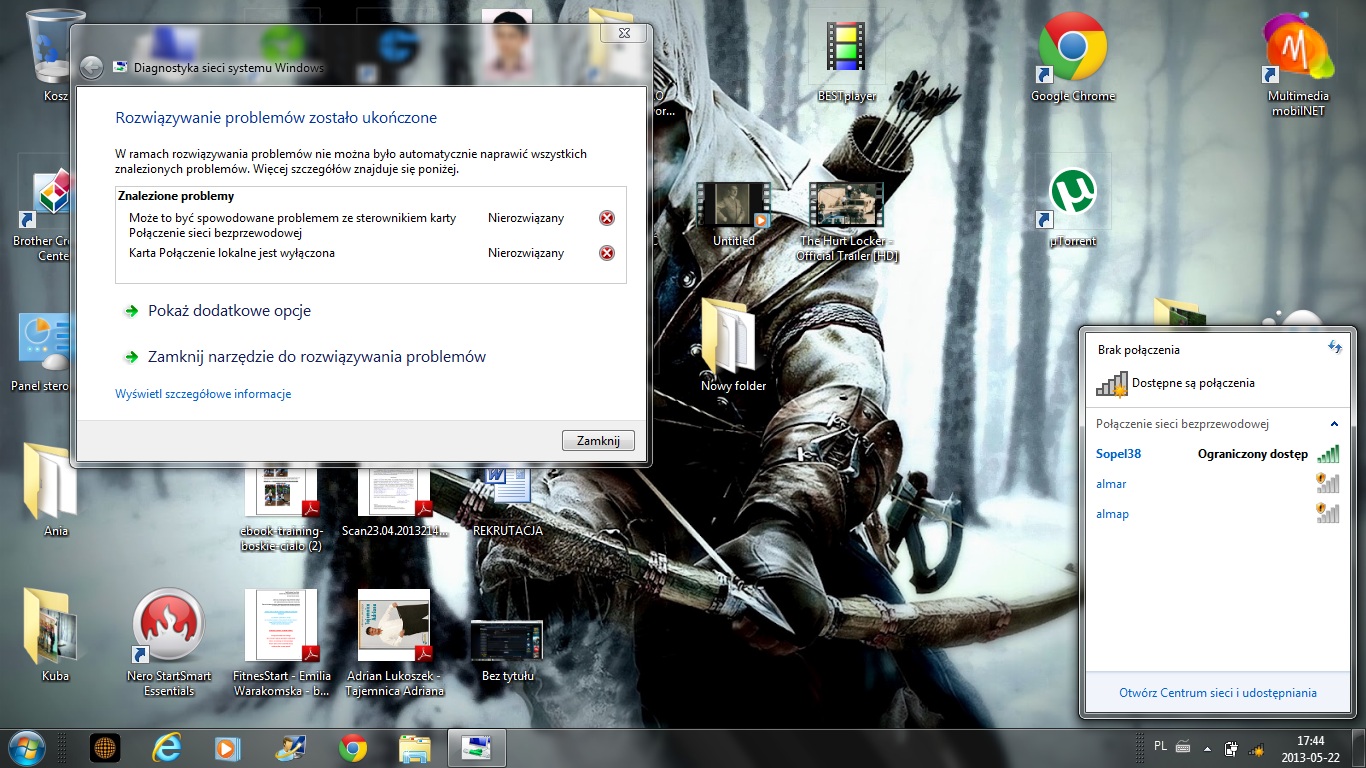Open Otwórz Centrum sieci i udostępniania
The height and width of the screenshot is (768, 1366).
(1217, 692)
